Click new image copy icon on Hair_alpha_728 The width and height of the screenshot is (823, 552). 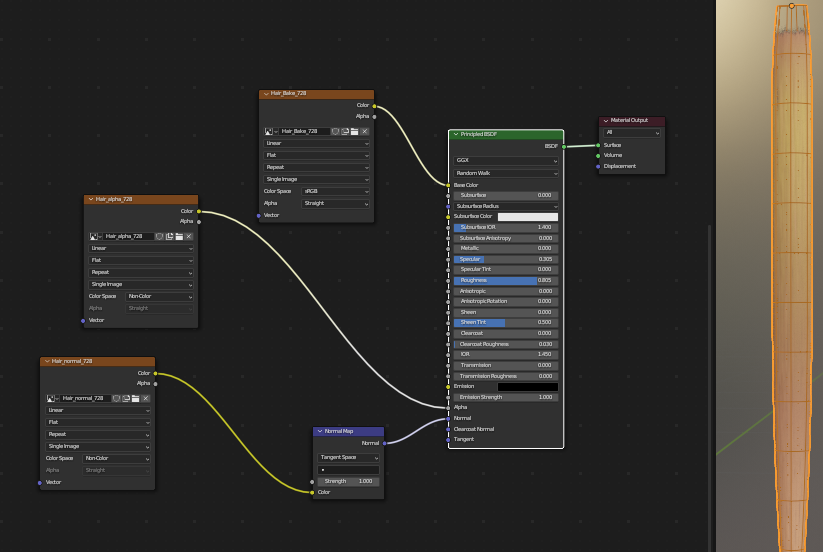click(x=169, y=236)
